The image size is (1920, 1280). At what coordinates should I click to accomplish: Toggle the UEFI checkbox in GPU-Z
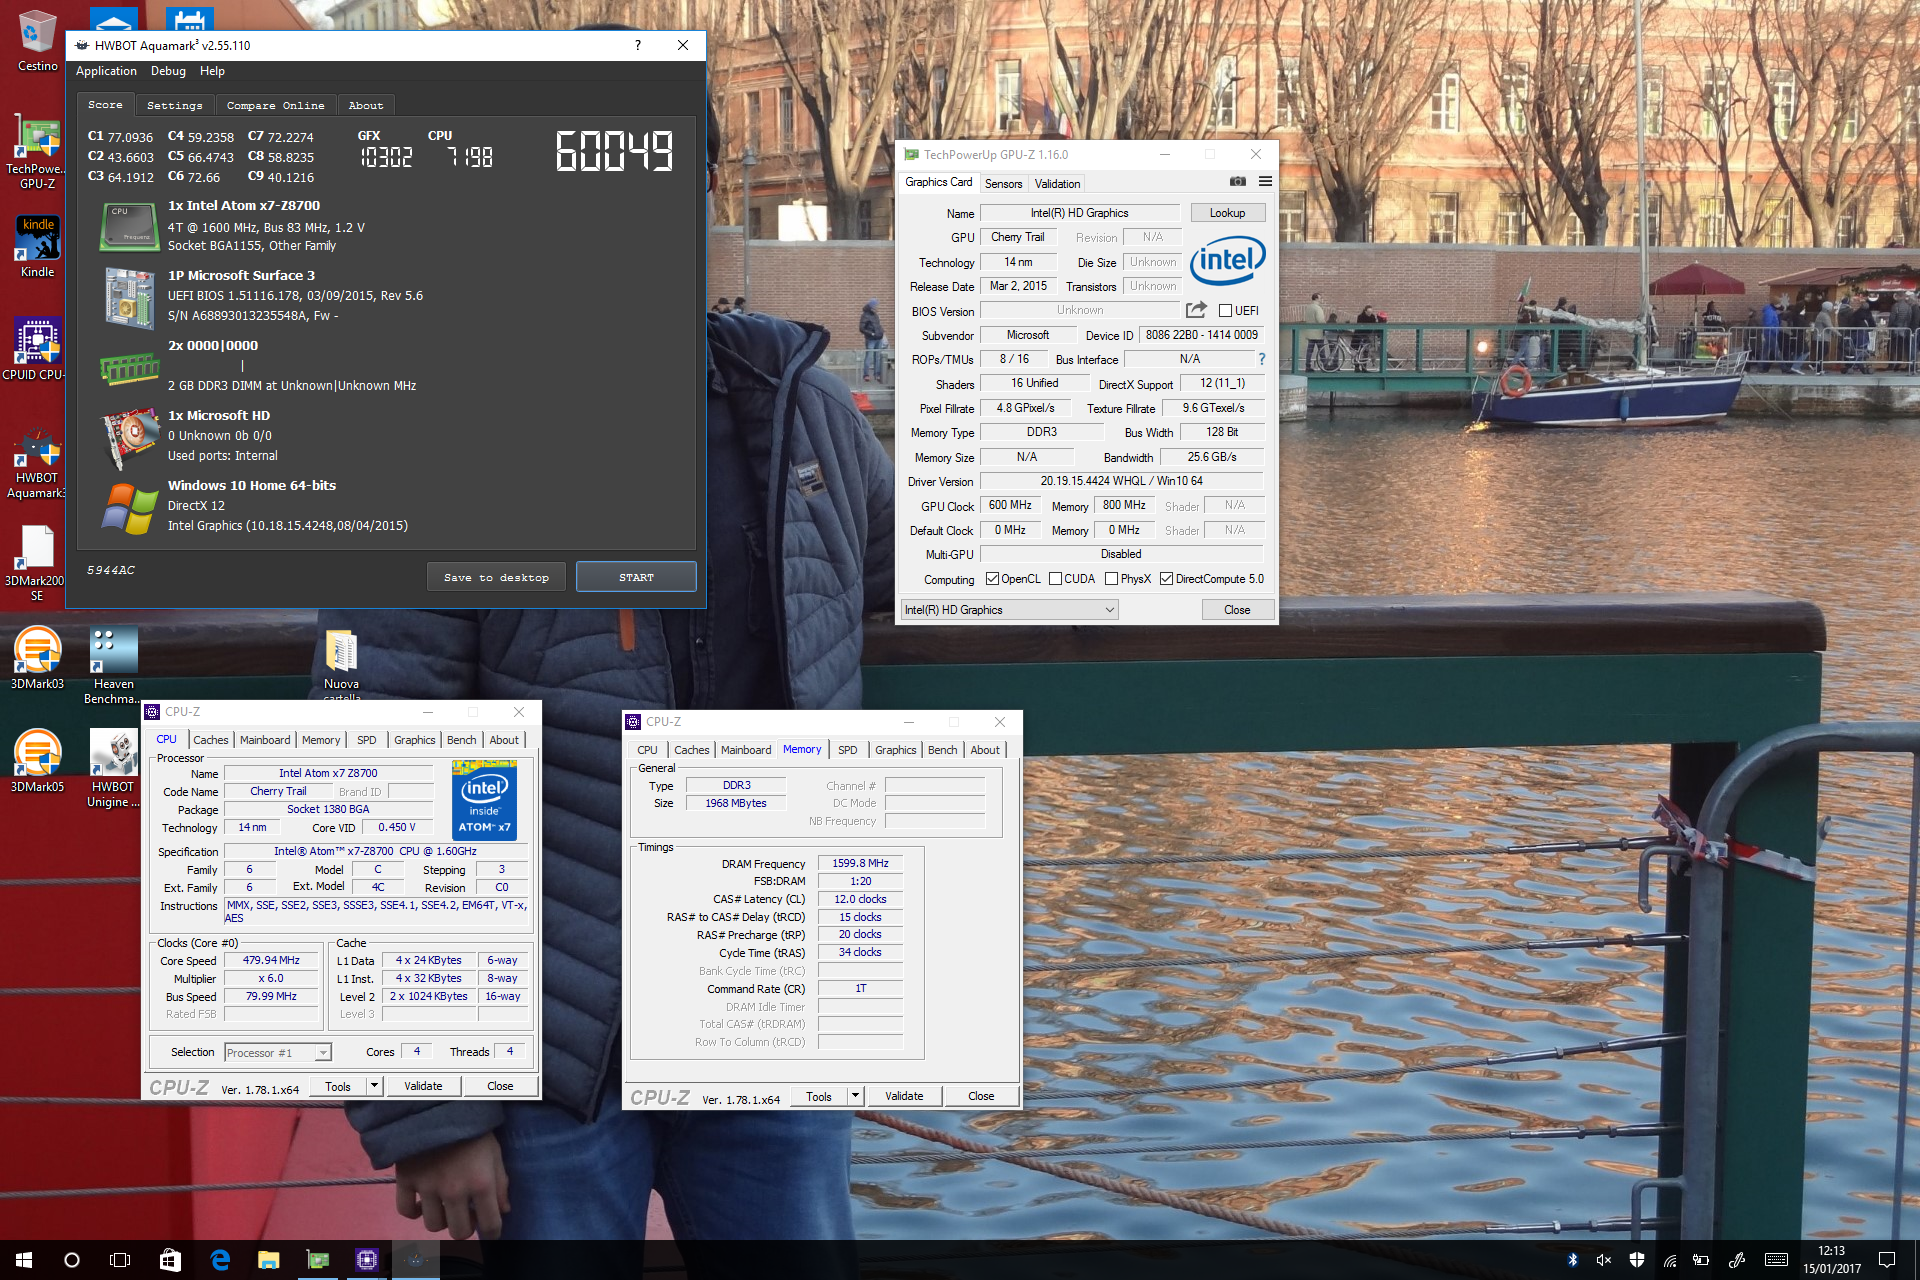coord(1225,311)
